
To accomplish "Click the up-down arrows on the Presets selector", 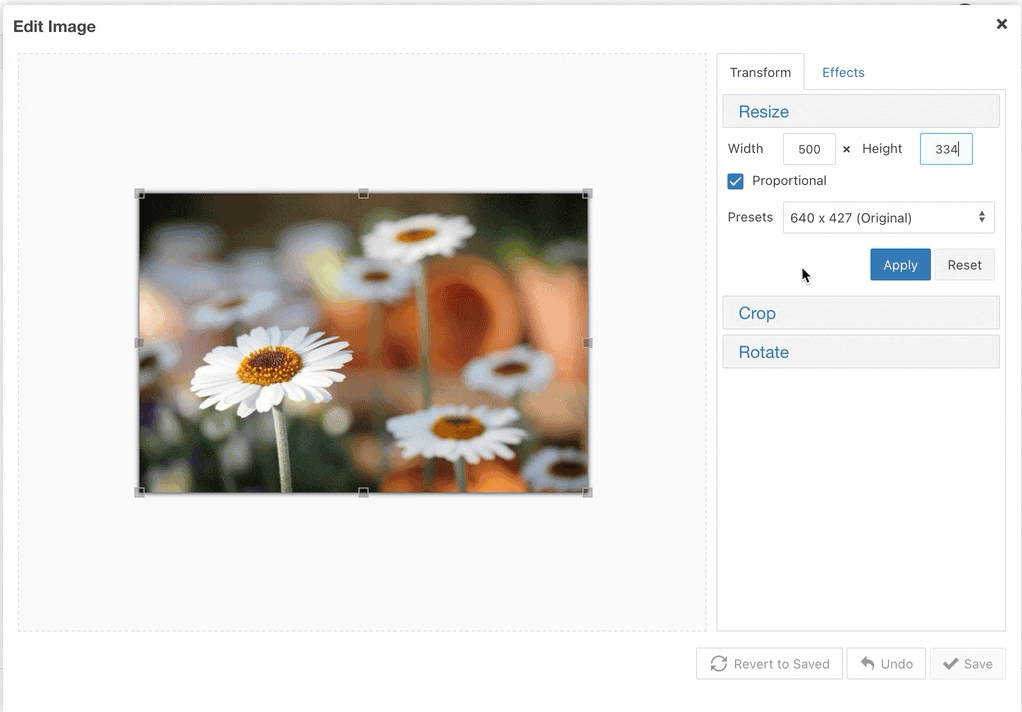I will pos(983,217).
